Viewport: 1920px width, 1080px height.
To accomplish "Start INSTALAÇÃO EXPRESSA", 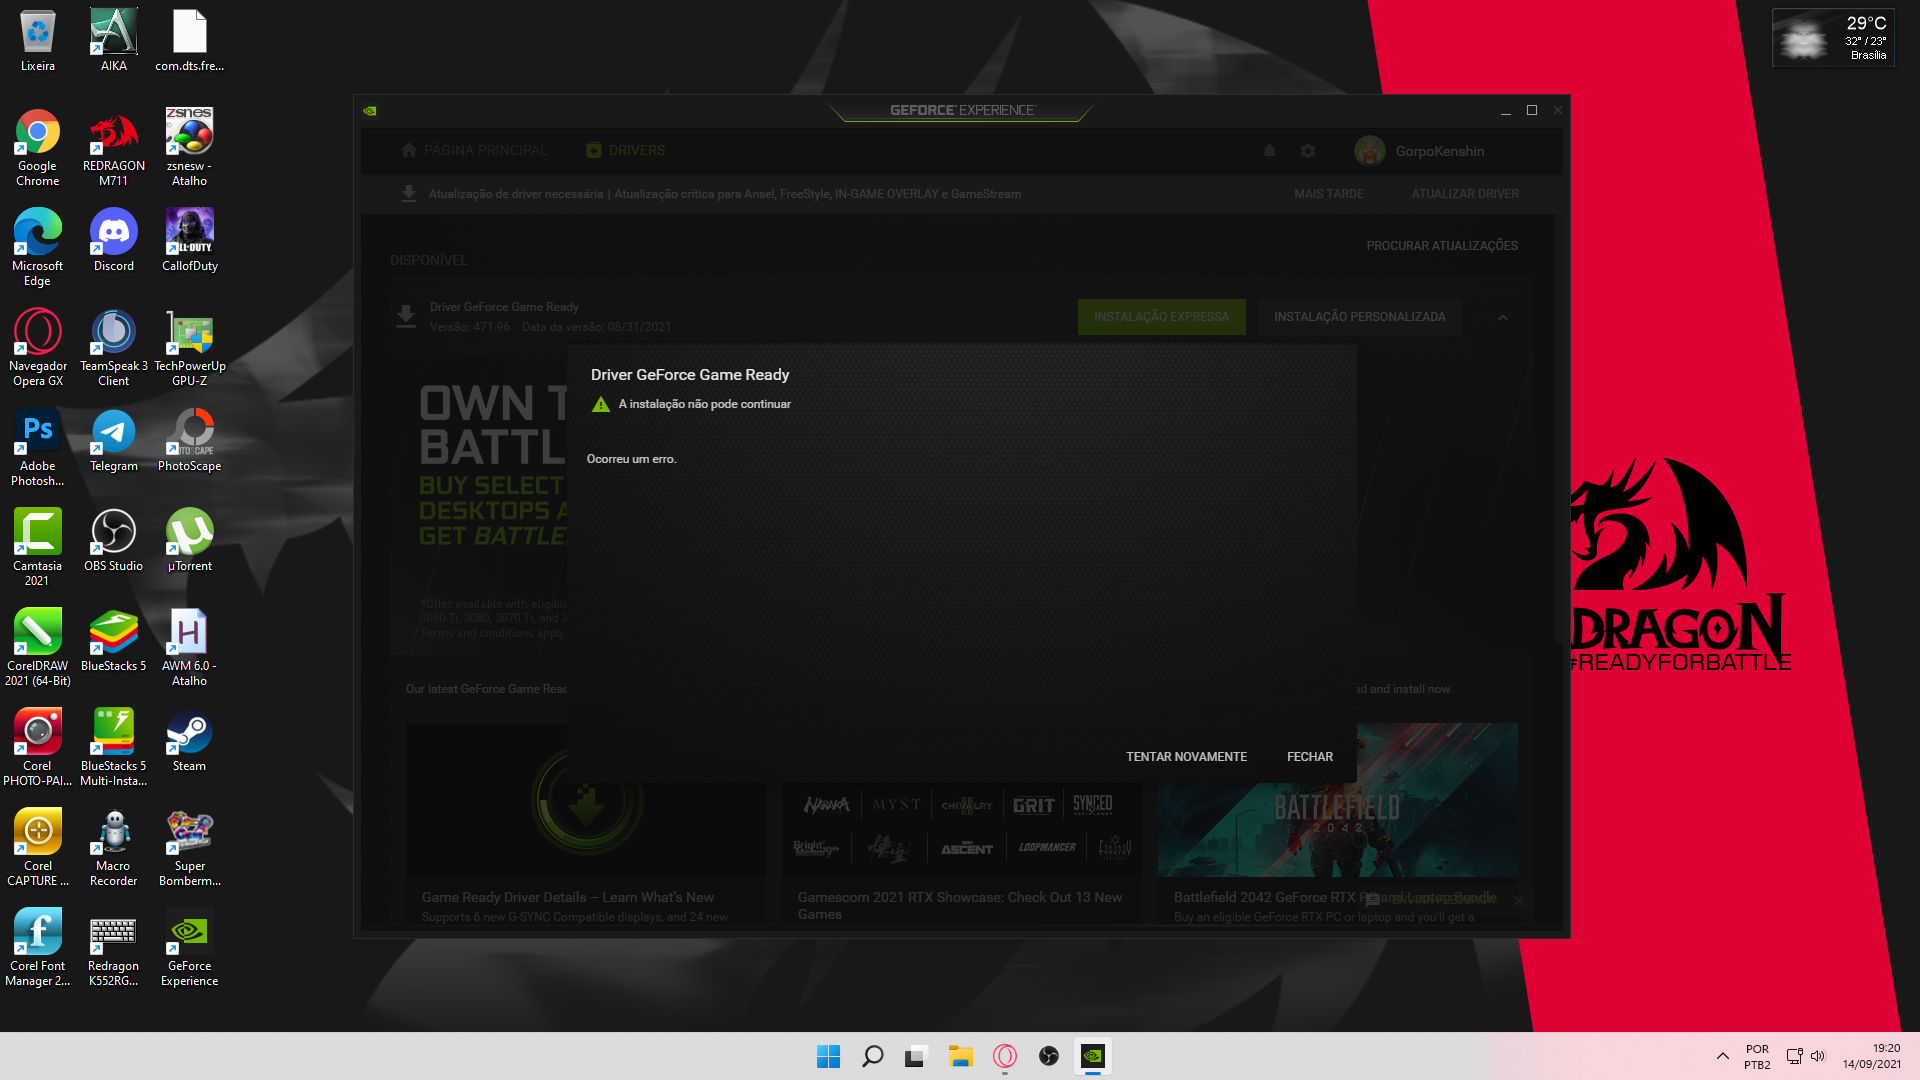I will [1161, 317].
